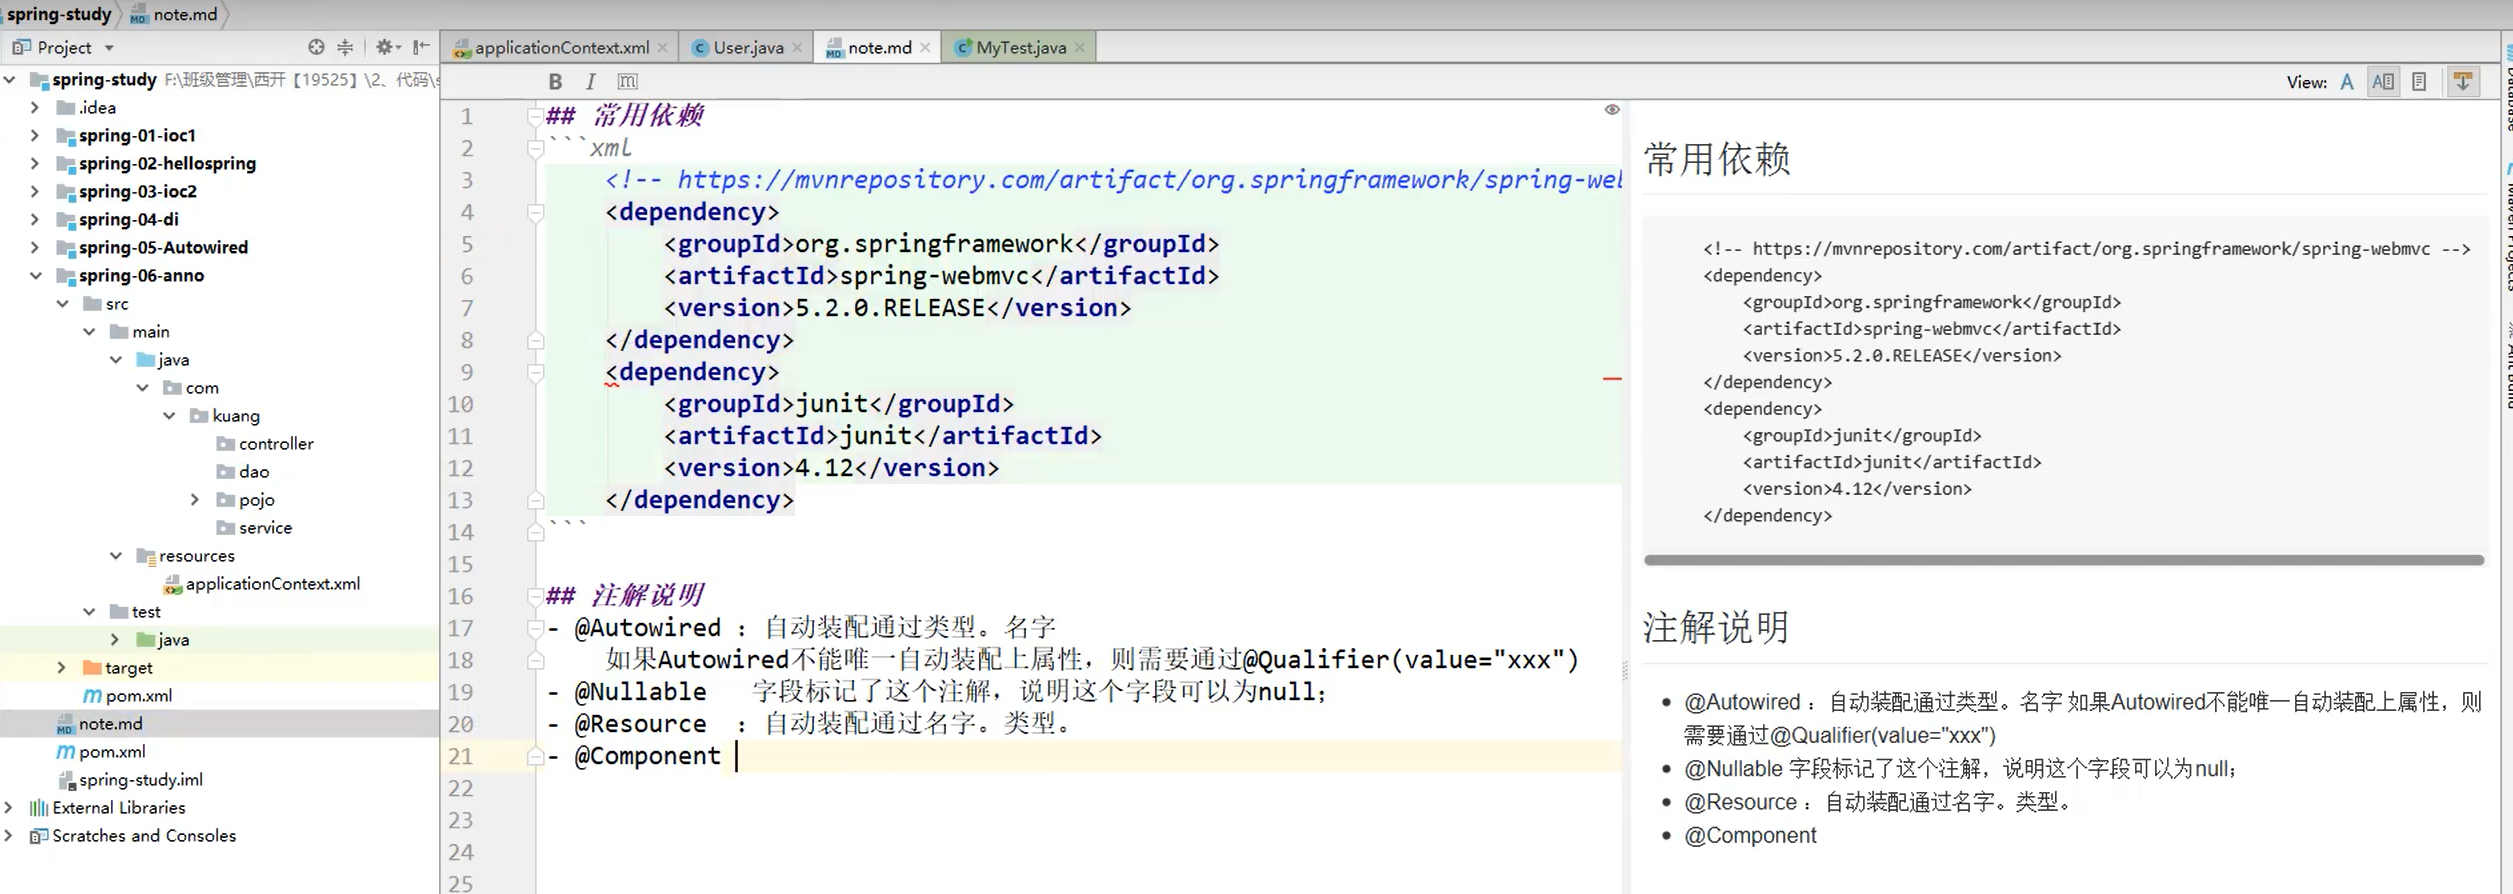Fold the @Autowired list item at line 17
This screenshot has width=2513, height=894.
click(x=535, y=629)
